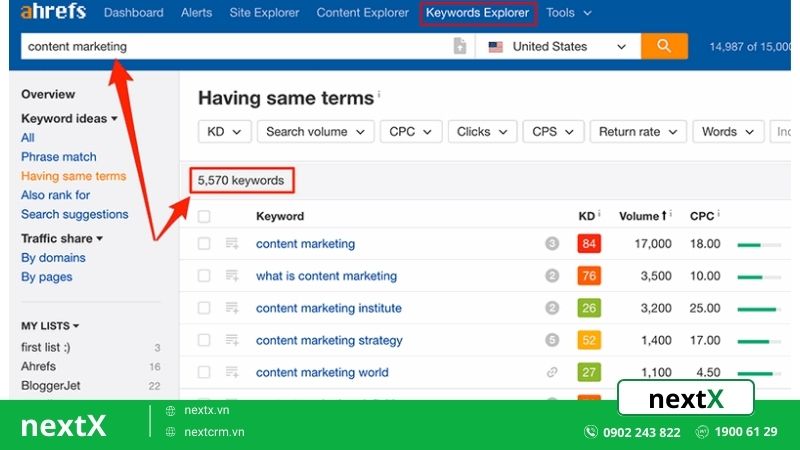Click the hotline icon beside 1900 61 29
This screenshot has width=800, height=450.
[702, 432]
